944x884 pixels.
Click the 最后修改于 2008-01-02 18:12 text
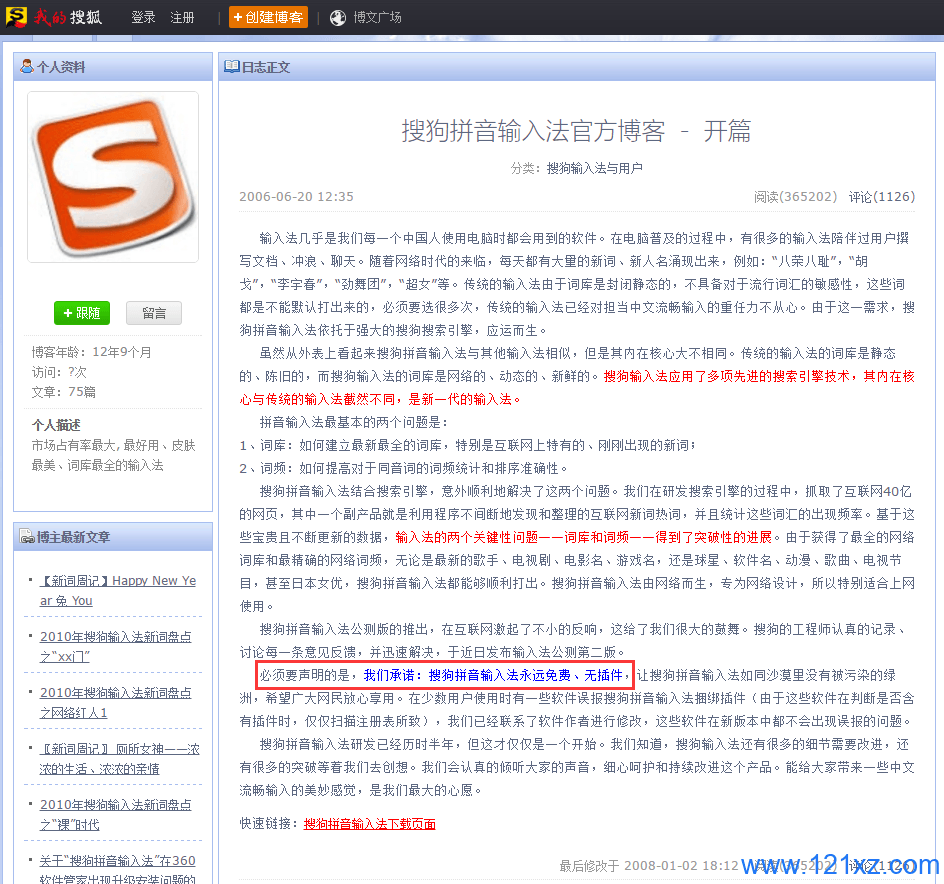tap(649, 866)
